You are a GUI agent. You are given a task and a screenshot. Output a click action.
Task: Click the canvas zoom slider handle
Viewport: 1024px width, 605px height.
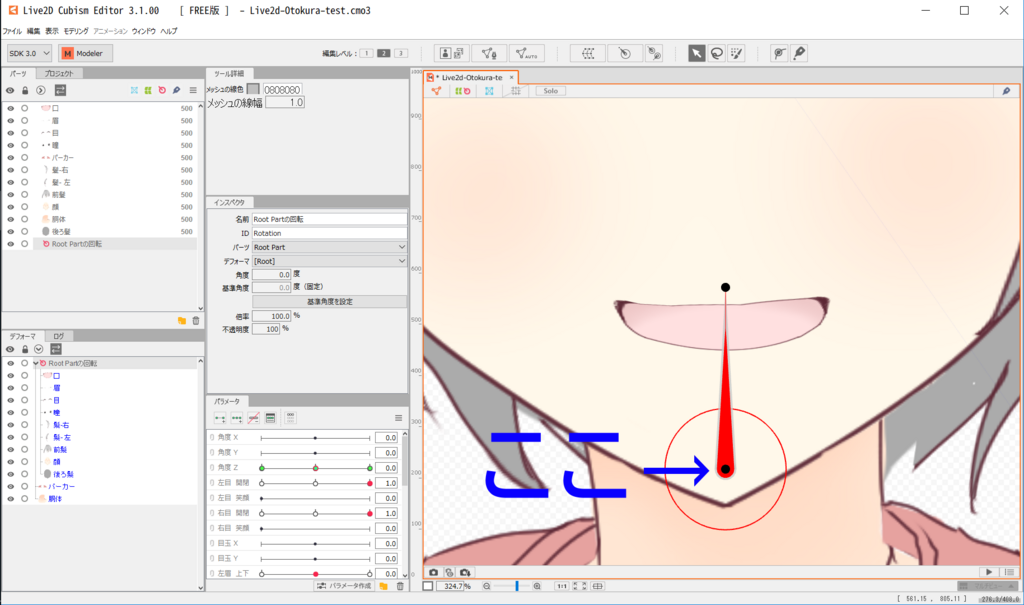point(517,586)
